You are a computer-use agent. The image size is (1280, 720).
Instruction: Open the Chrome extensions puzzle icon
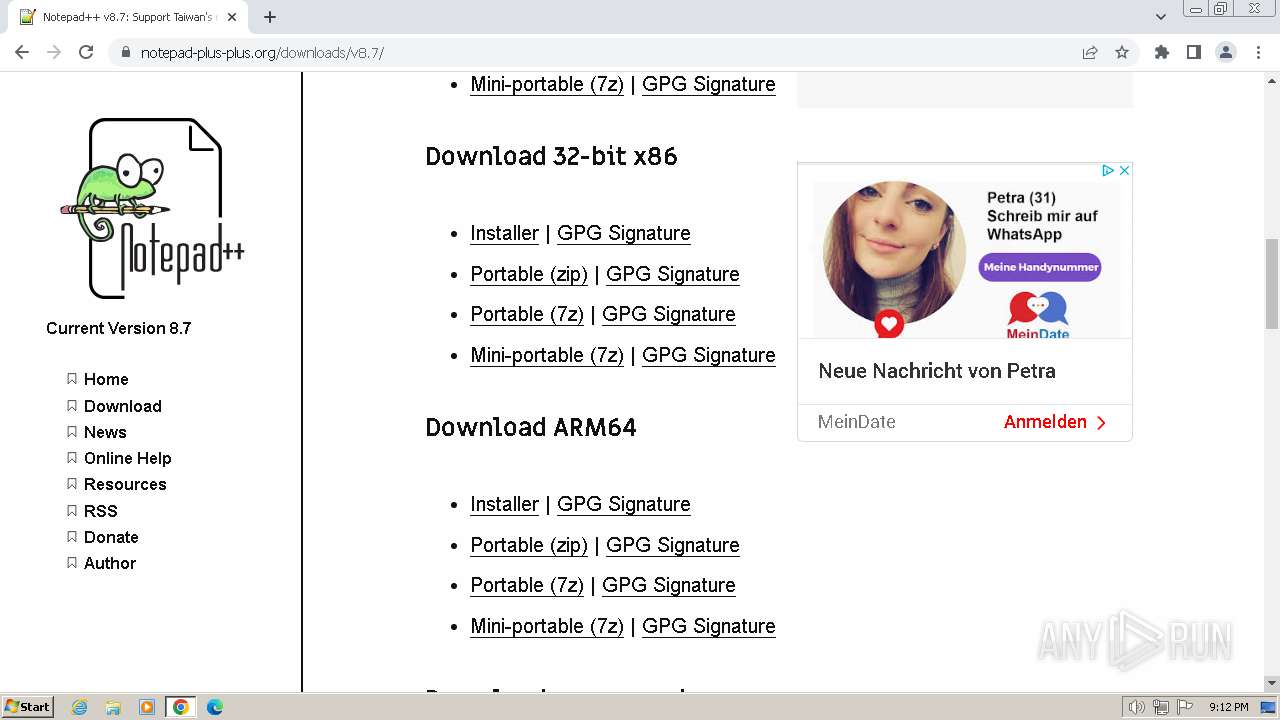click(1161, 53)
